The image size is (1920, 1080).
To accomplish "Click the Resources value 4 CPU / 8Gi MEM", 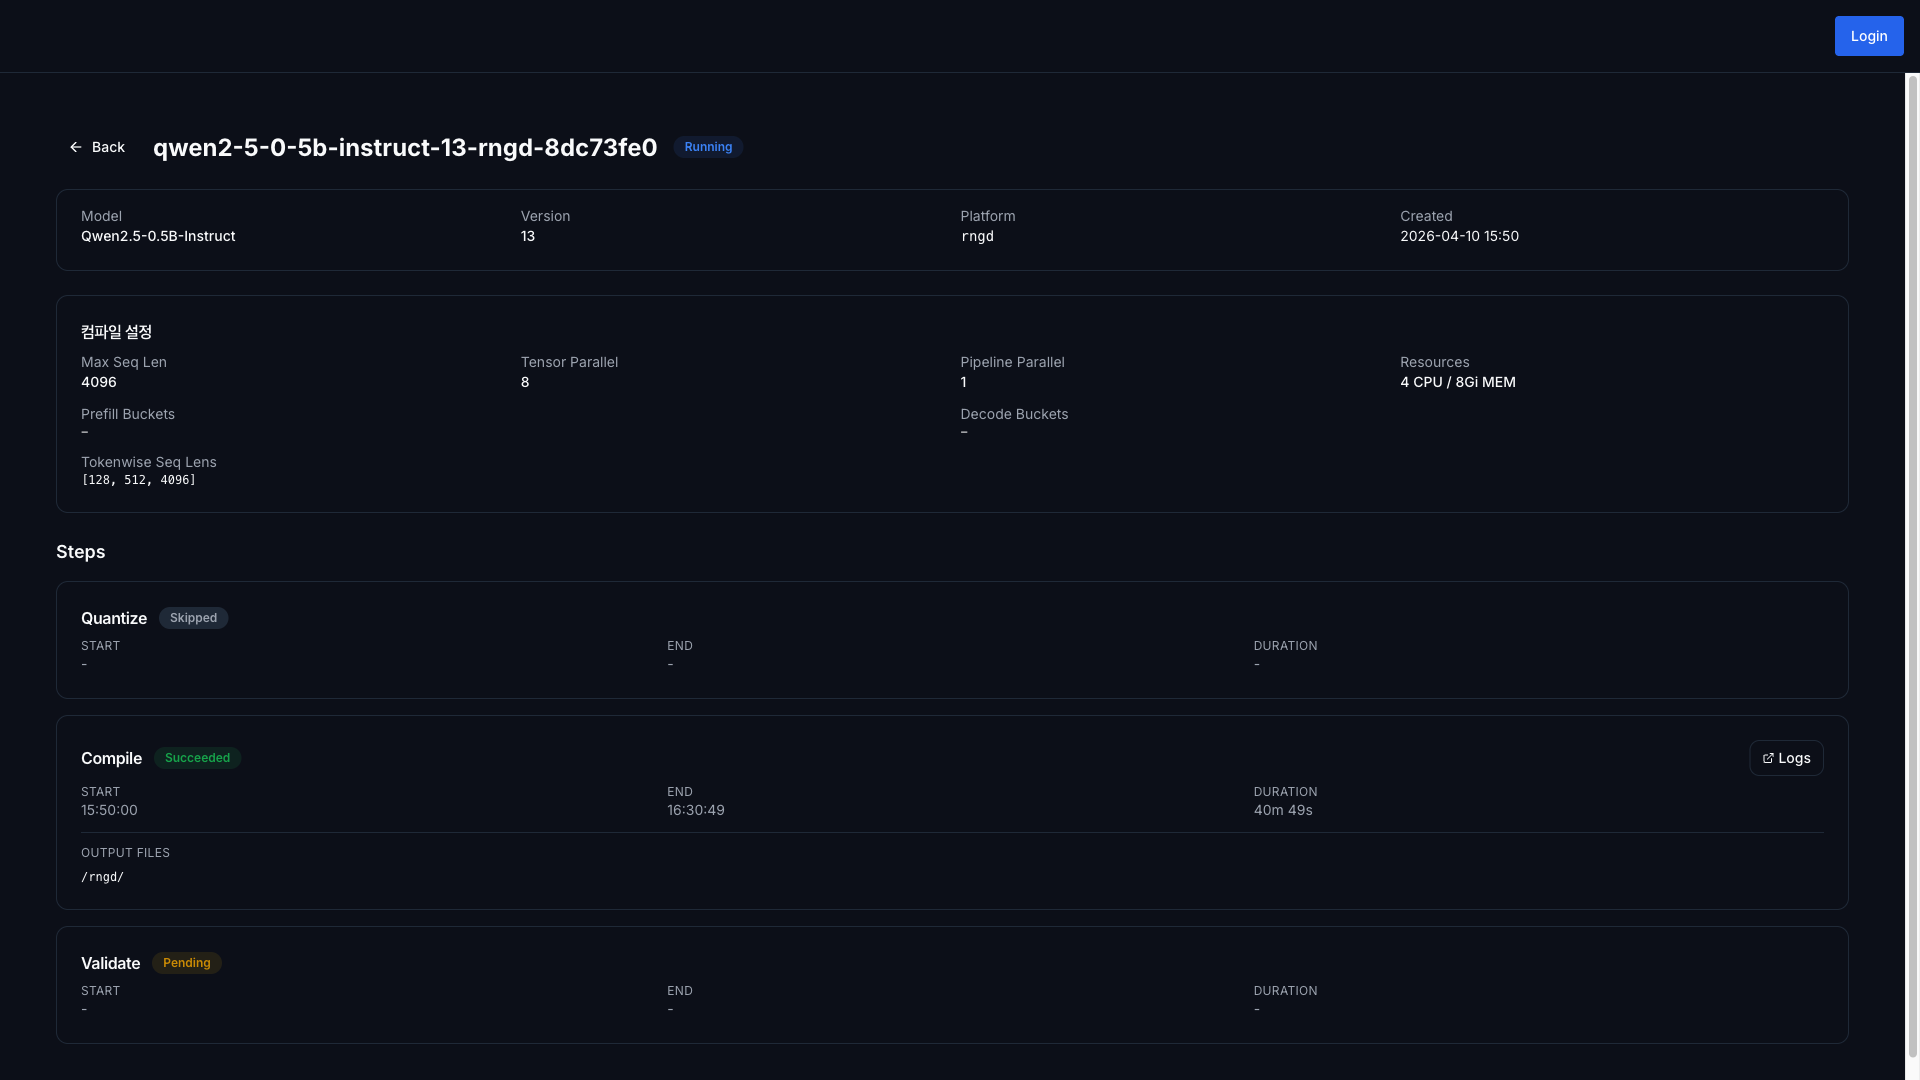I will (x=1457, y=382).
